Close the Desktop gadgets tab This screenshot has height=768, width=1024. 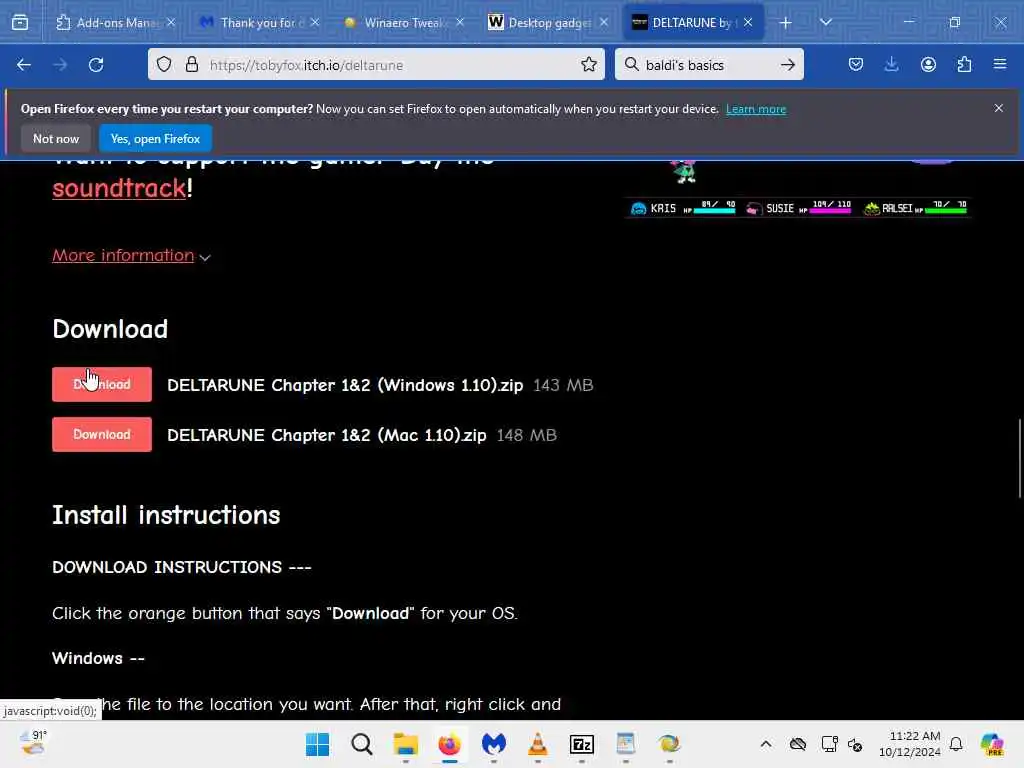click(604, 23)
